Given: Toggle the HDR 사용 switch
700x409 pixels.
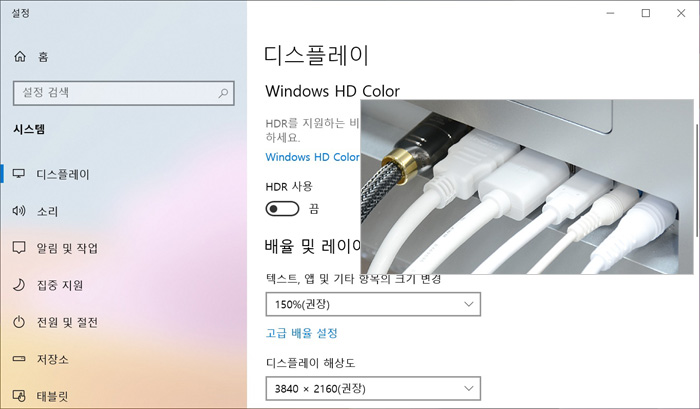Looking at the screenshot, I should point(282,209).
